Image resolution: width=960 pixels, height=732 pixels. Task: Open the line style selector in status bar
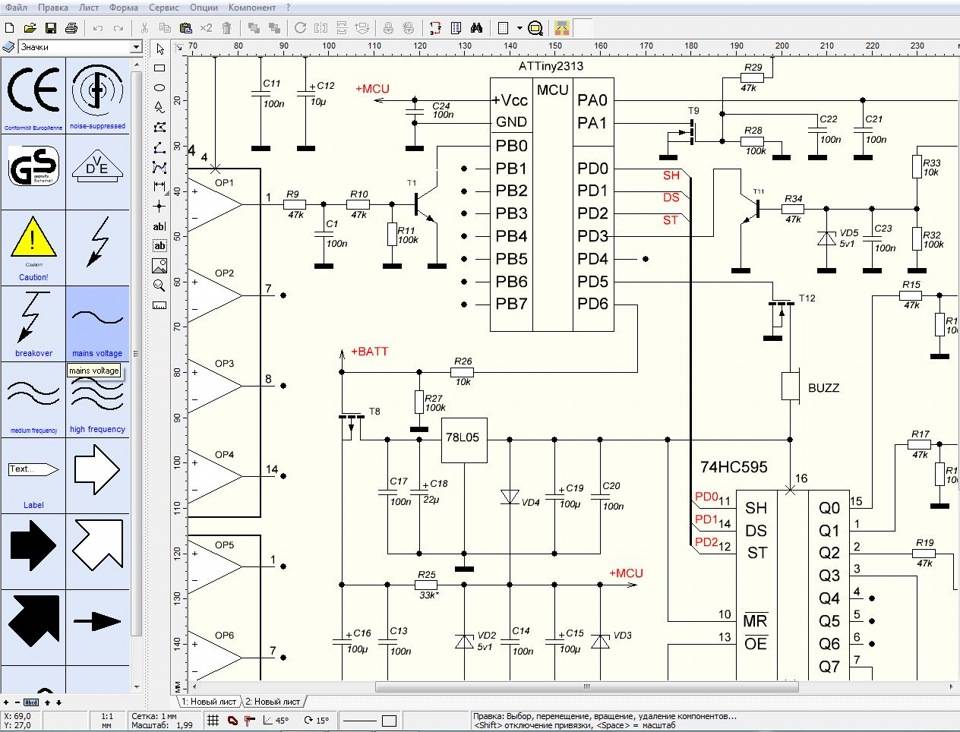point(362,720)
